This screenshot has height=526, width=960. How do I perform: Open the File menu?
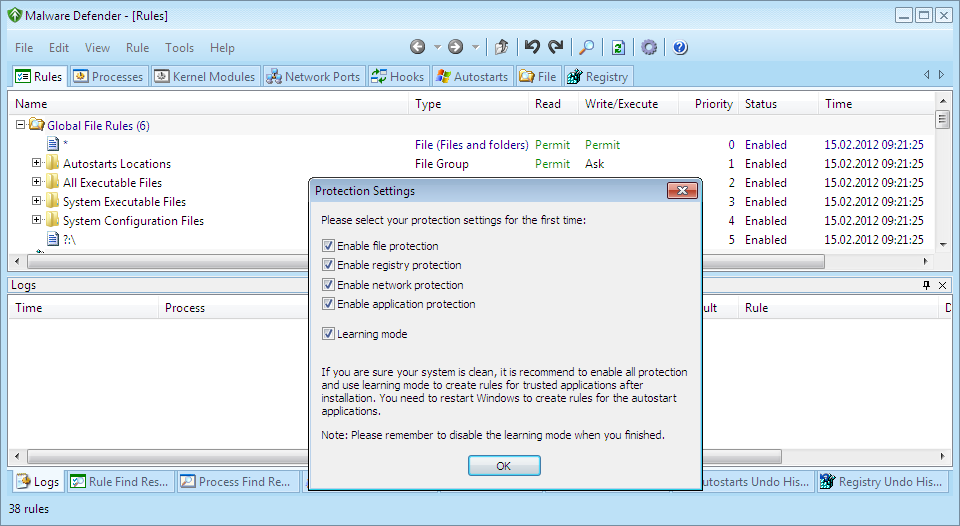(24, 48)
